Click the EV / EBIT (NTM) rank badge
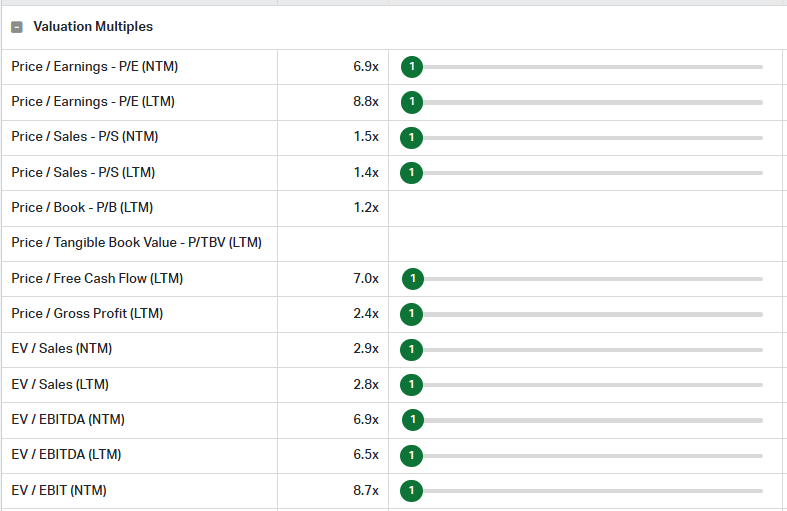 (x=412, y=491)
